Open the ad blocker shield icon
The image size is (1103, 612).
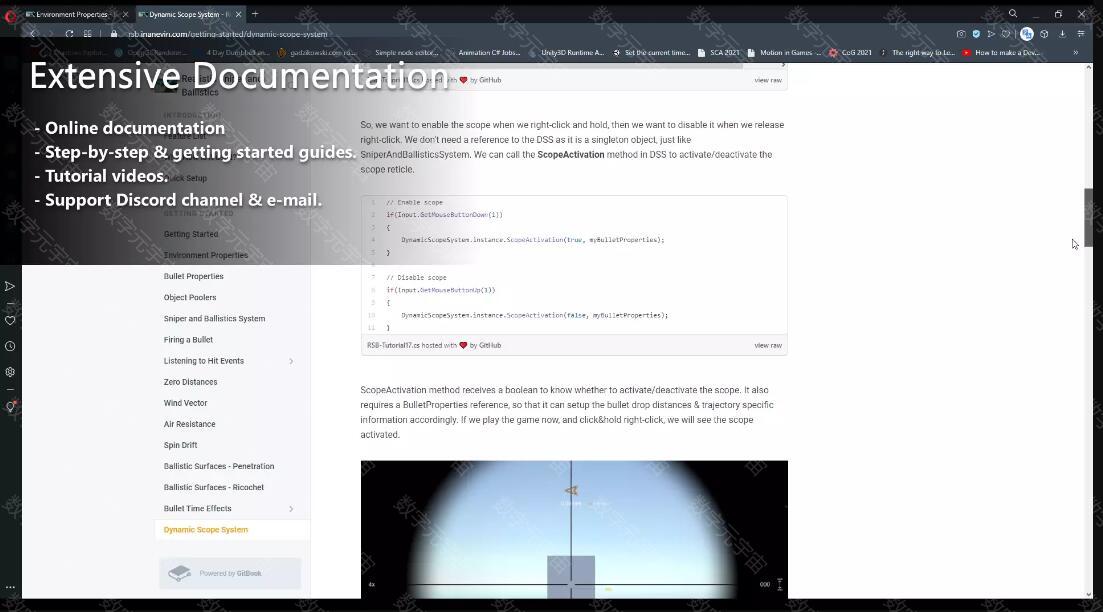point(976,34)
